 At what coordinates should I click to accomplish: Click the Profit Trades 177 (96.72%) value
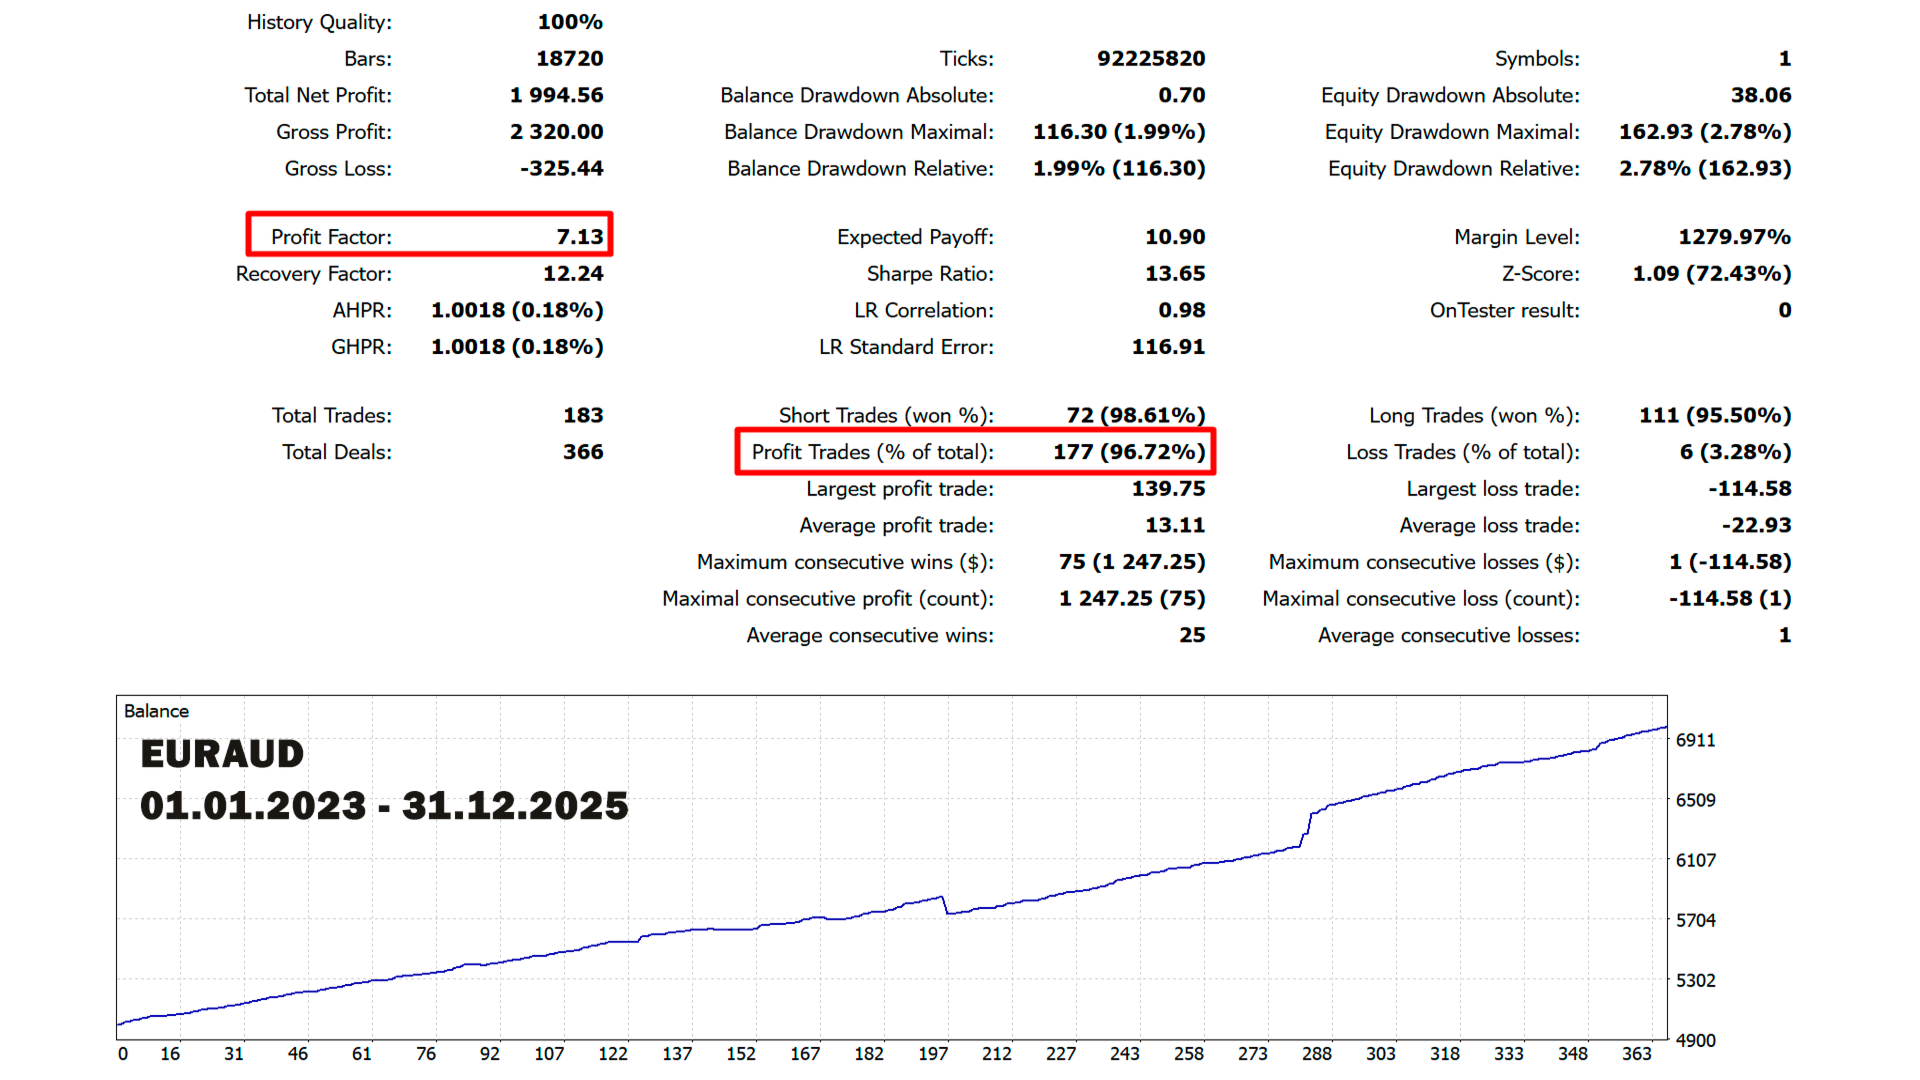point(1128,452)
